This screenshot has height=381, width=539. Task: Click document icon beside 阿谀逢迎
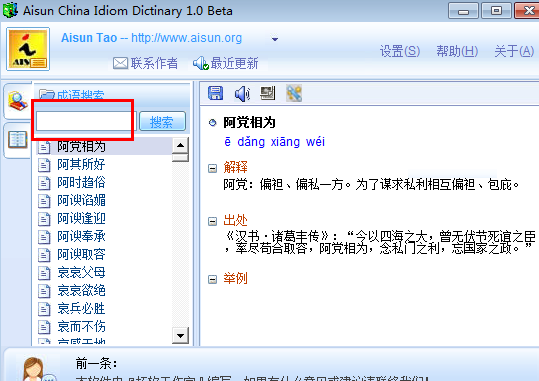44,219
